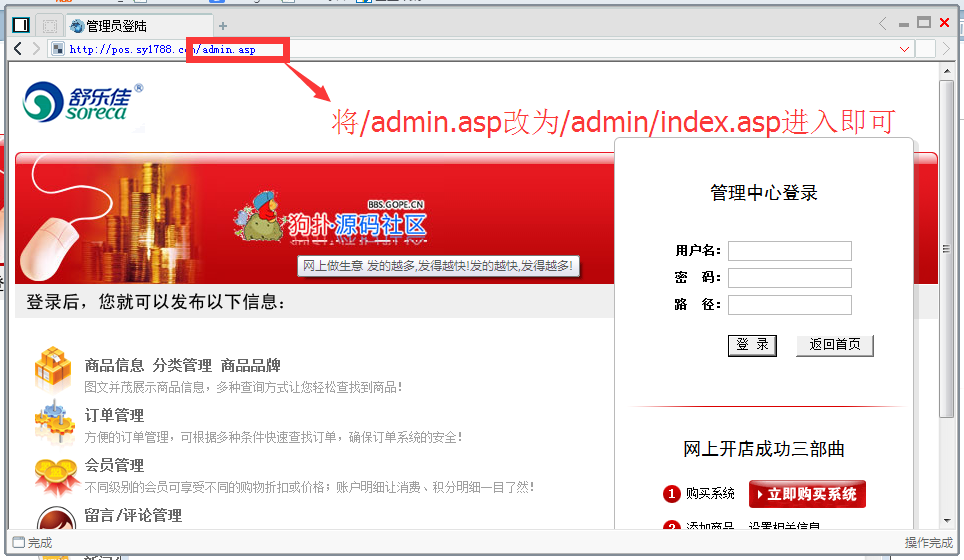Click the 完成 status bar icon
Viewport: 964px width, 560px height.
click(19, 542)
